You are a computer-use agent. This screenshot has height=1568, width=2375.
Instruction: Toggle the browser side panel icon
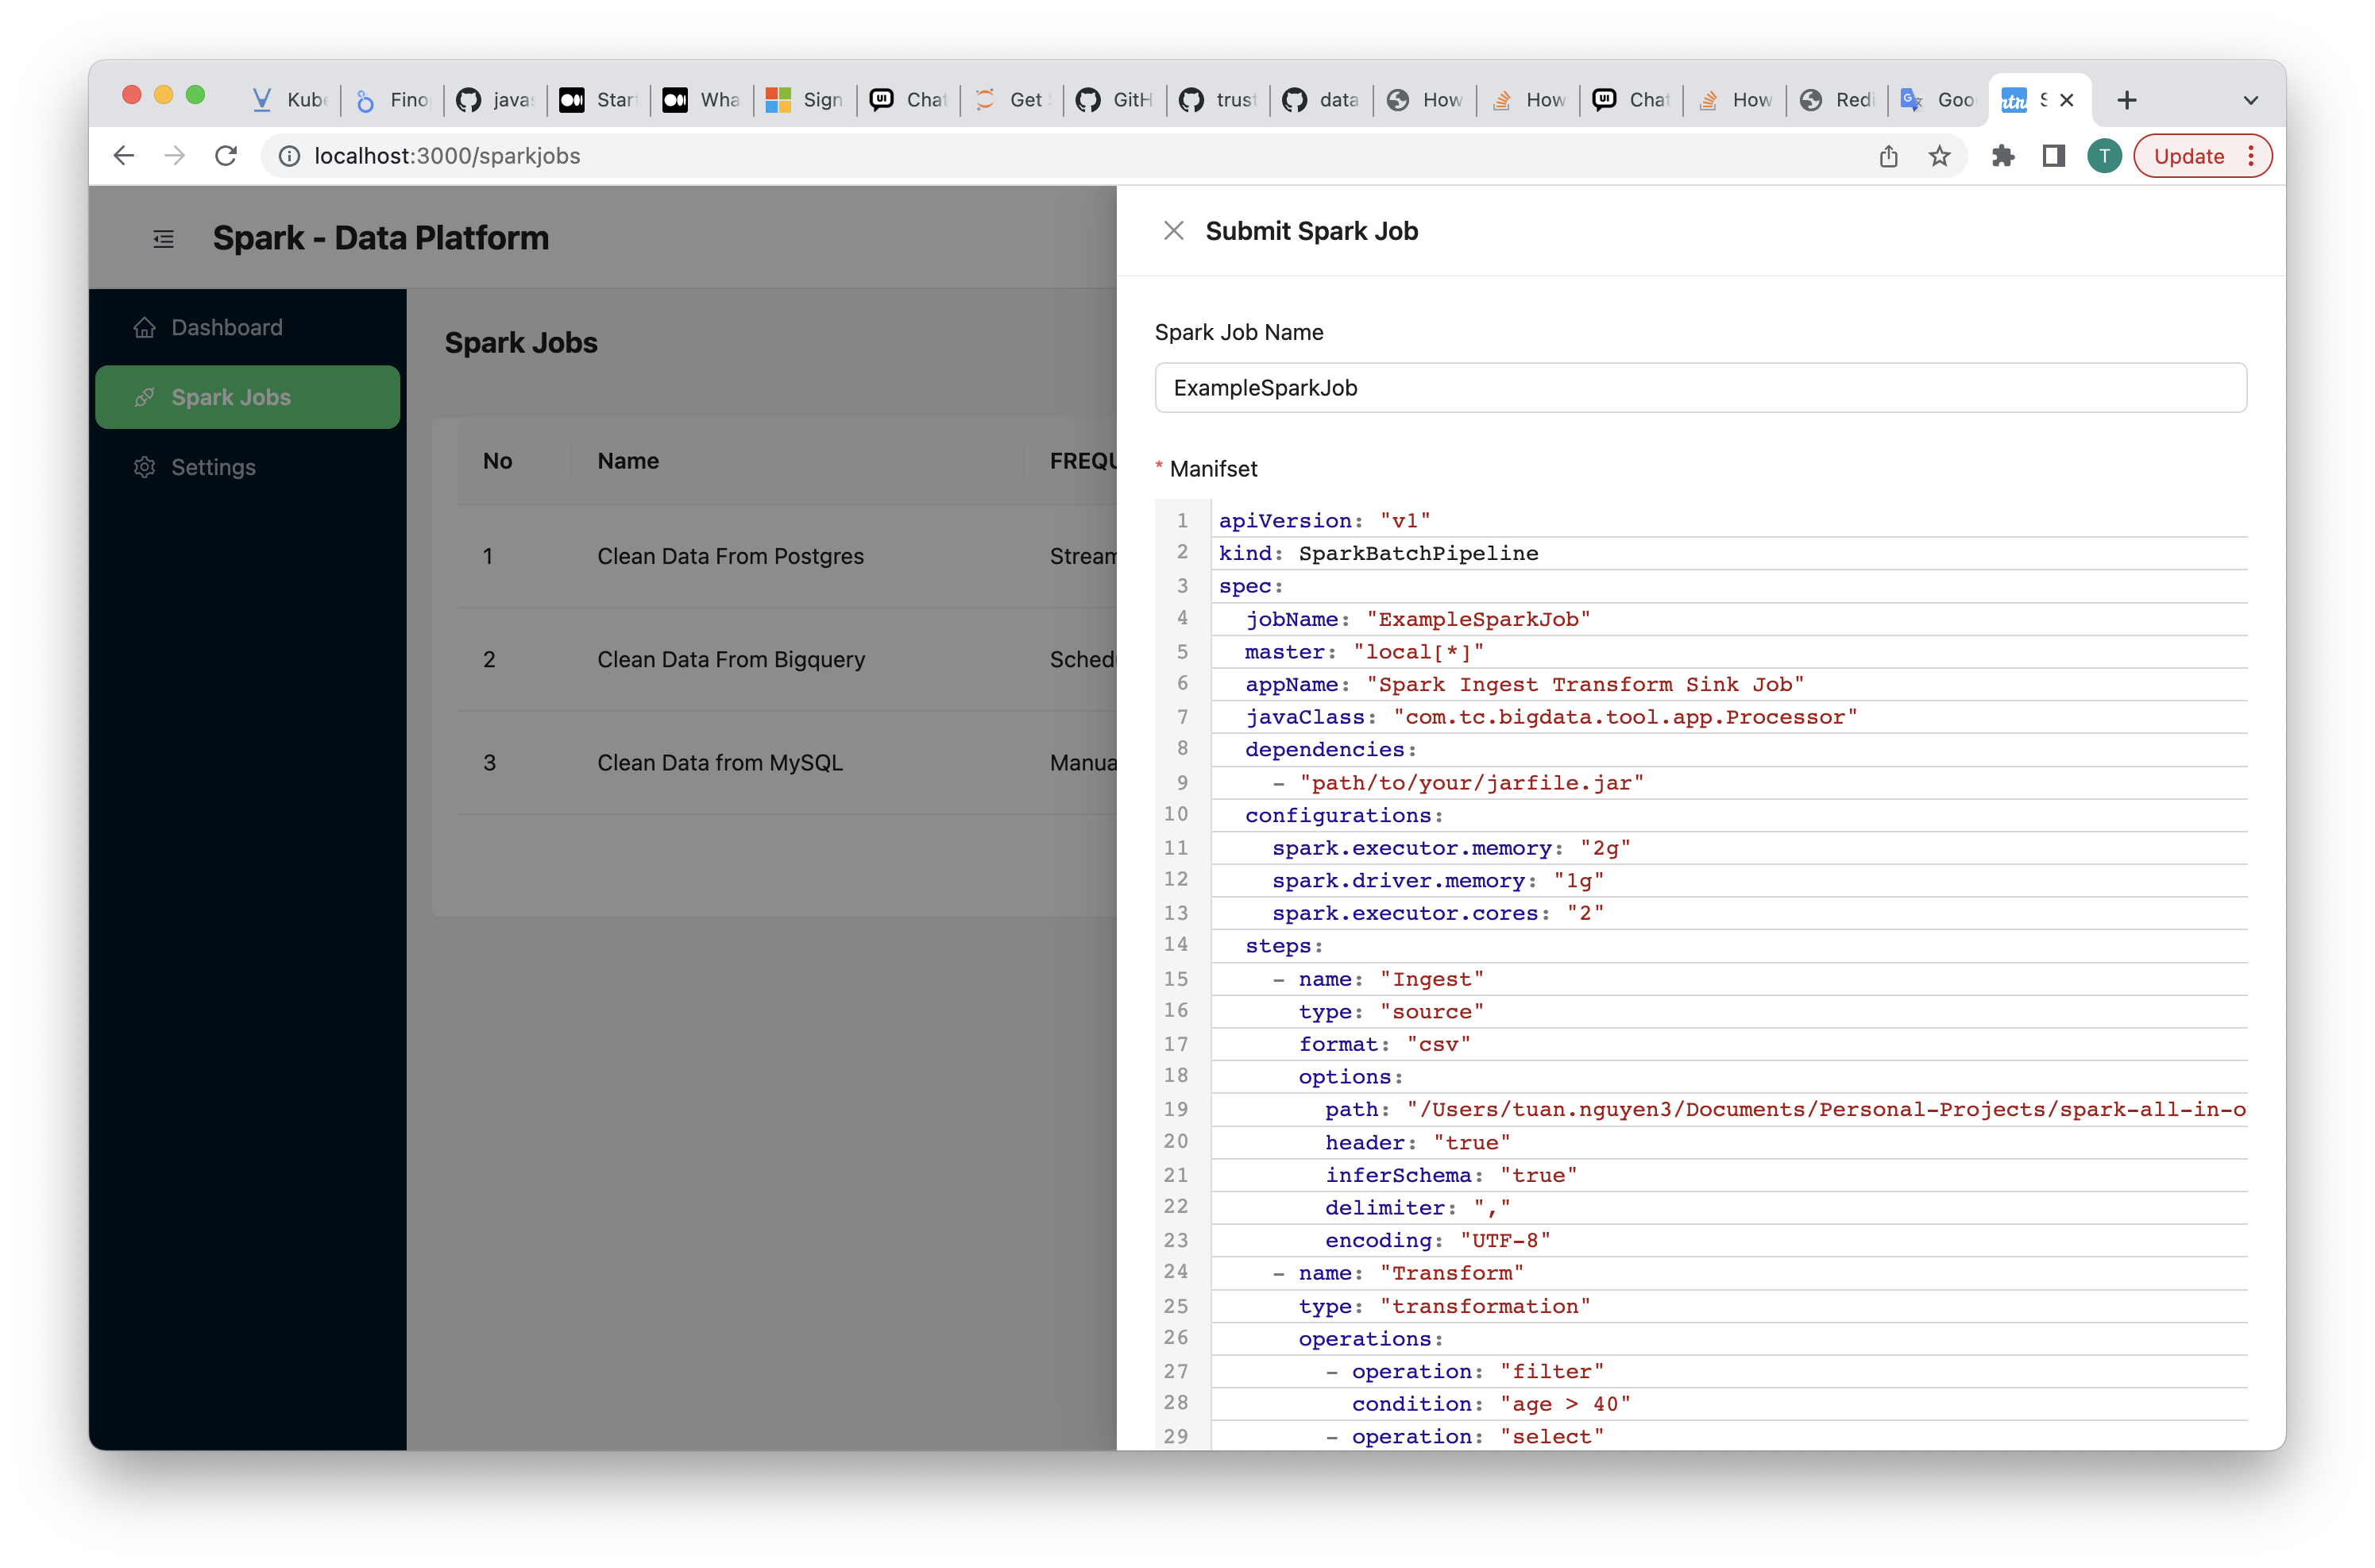(2053, 156)
